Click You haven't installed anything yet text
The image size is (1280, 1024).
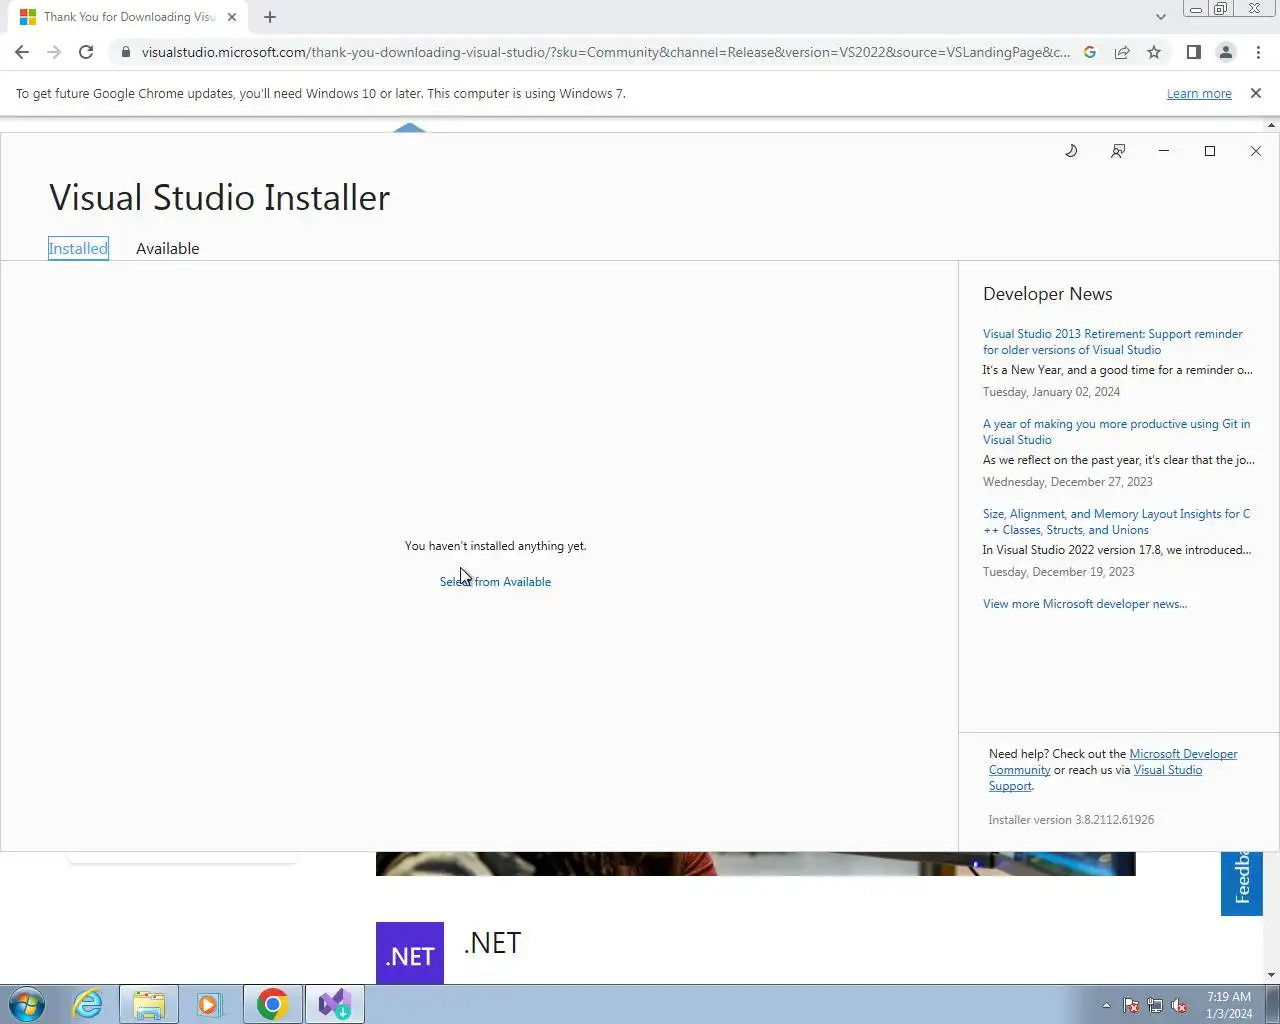pyautogui.click(x=495, y=546)
